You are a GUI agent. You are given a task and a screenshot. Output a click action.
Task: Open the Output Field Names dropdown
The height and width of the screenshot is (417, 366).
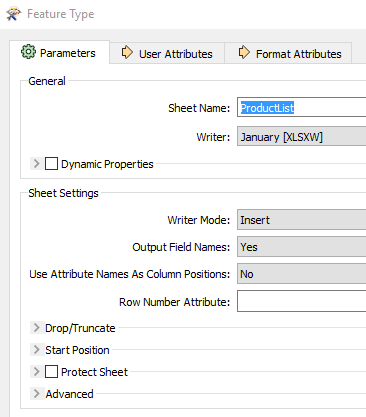pos(301,247)
